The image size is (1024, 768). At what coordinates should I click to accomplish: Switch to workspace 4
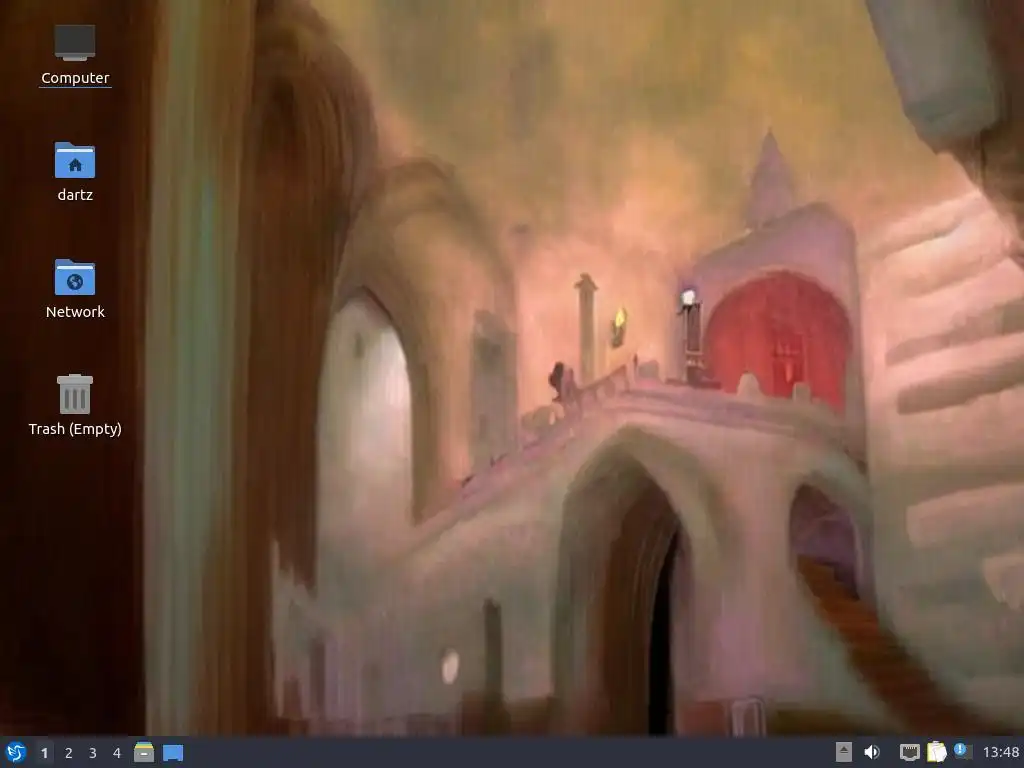[117, 753]
